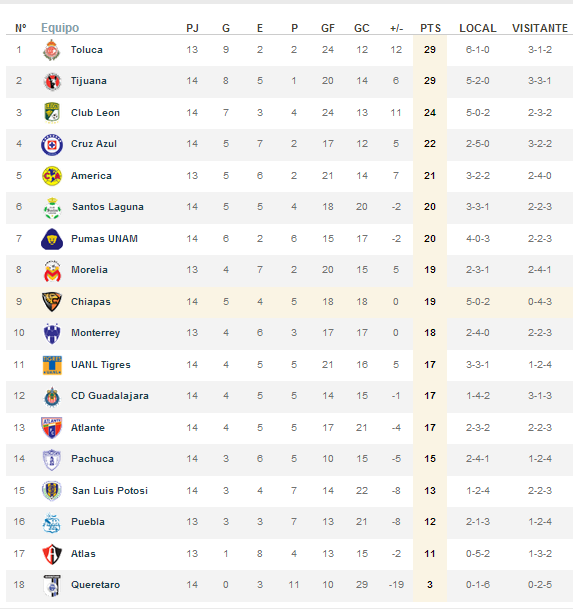Click the UANL Tigres badge

[x=52, y=365]
